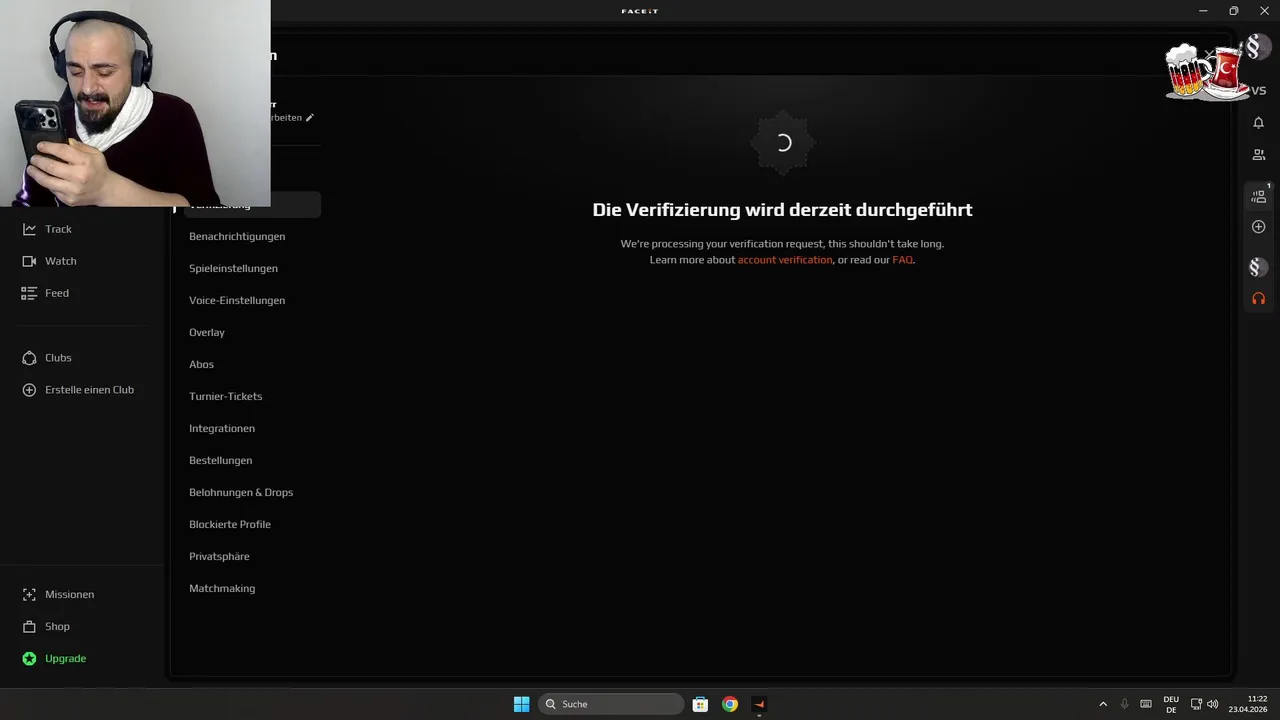
Task: Open Belohnungen & Drops page
Action: pyautogui.click(x=241, y=492)
